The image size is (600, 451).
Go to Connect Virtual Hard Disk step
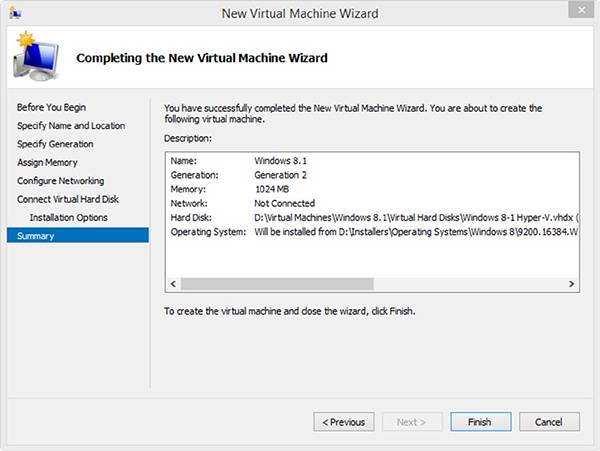pos(69,199)
